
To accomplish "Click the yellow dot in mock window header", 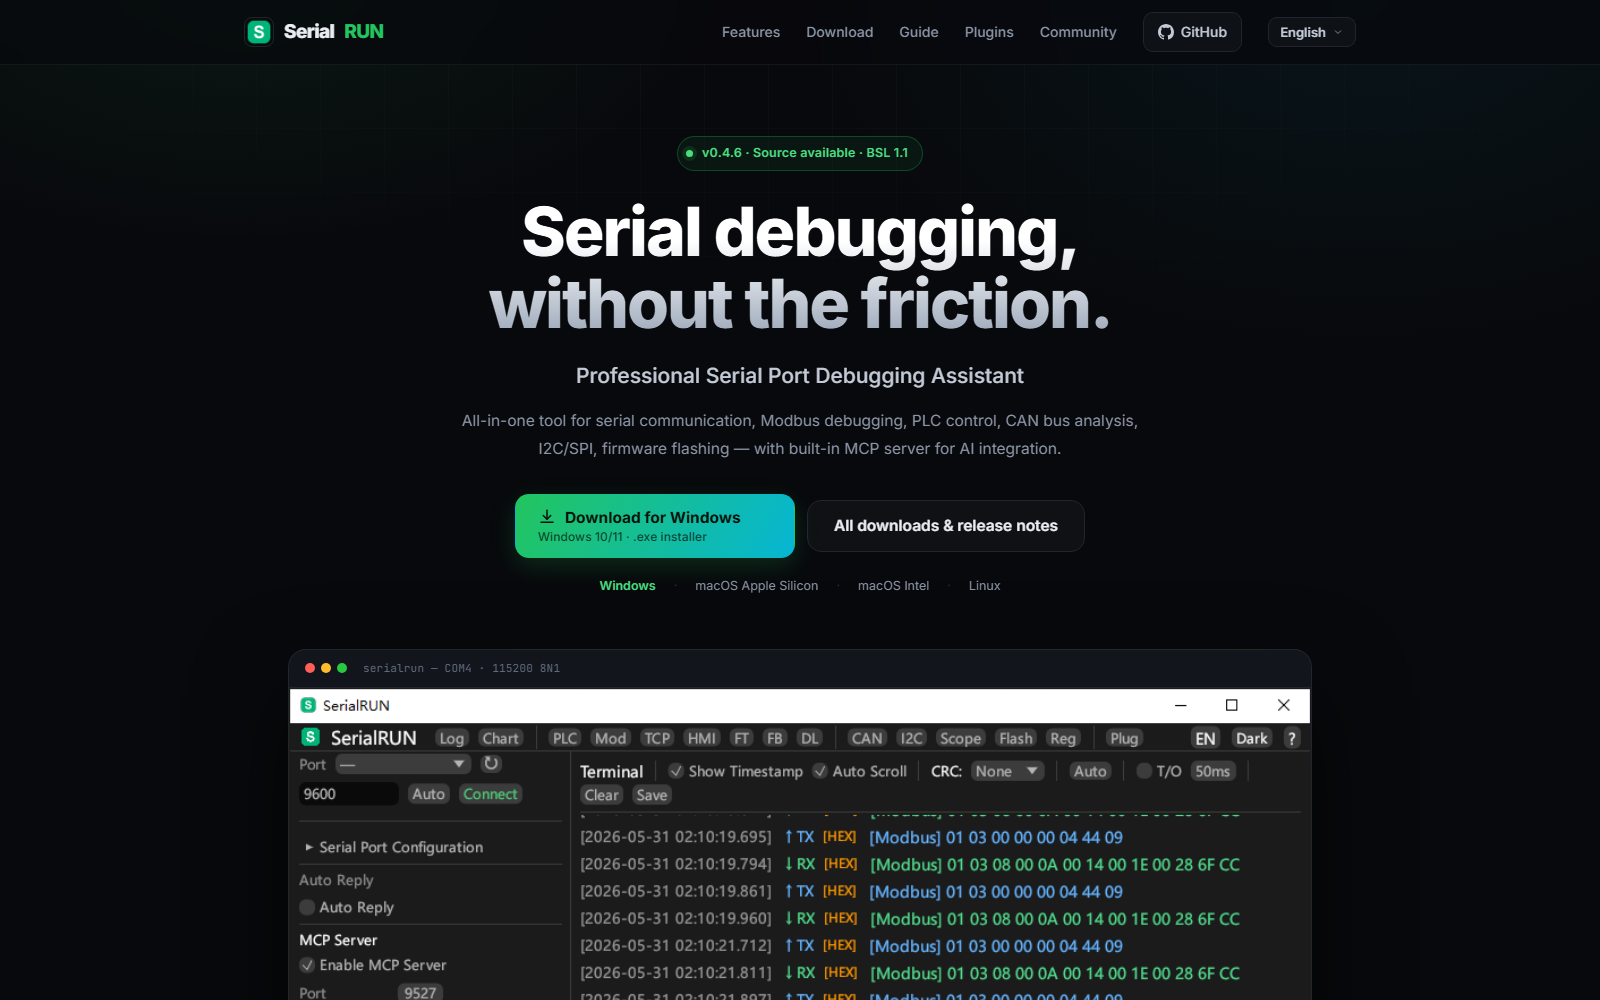I will click(326, 668).
